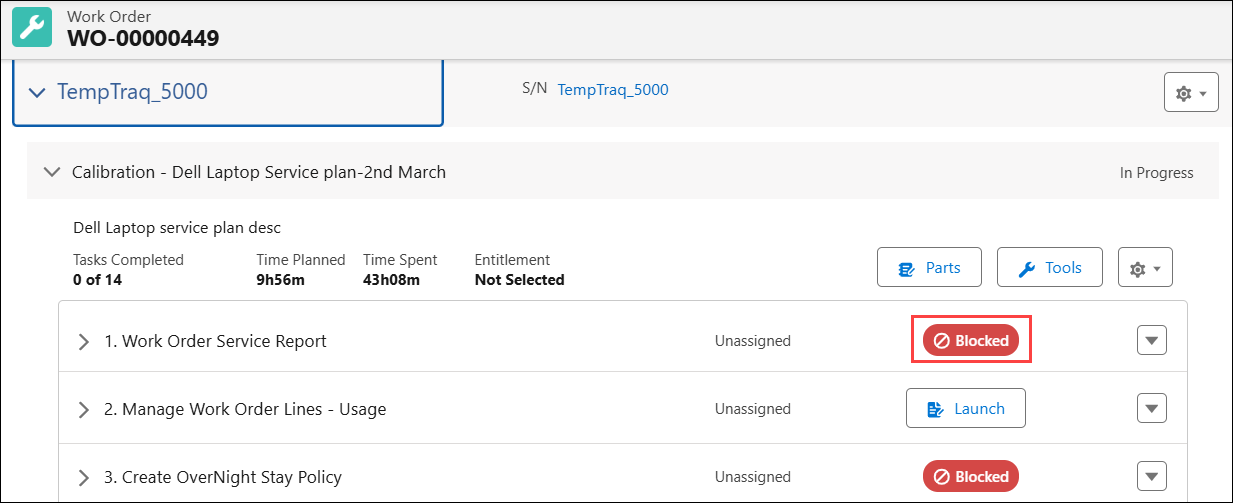1233x503 pixels.
Task: Click the Parts button
Action: (x=929, y=268)
